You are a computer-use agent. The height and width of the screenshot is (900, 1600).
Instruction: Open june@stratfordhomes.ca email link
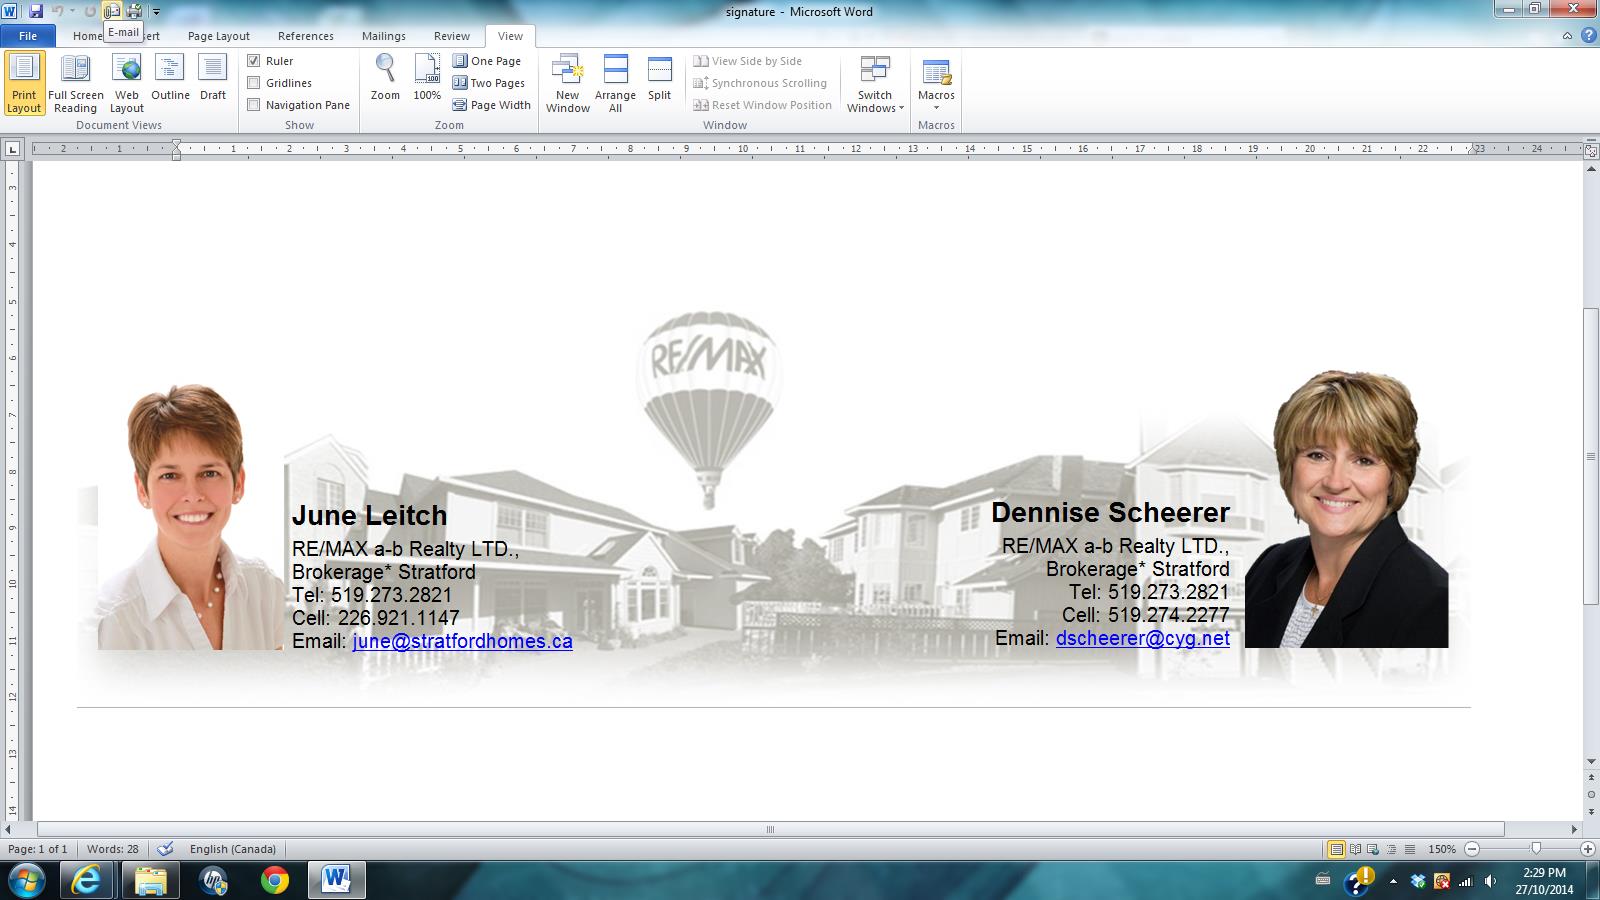(x=462, y=641)
